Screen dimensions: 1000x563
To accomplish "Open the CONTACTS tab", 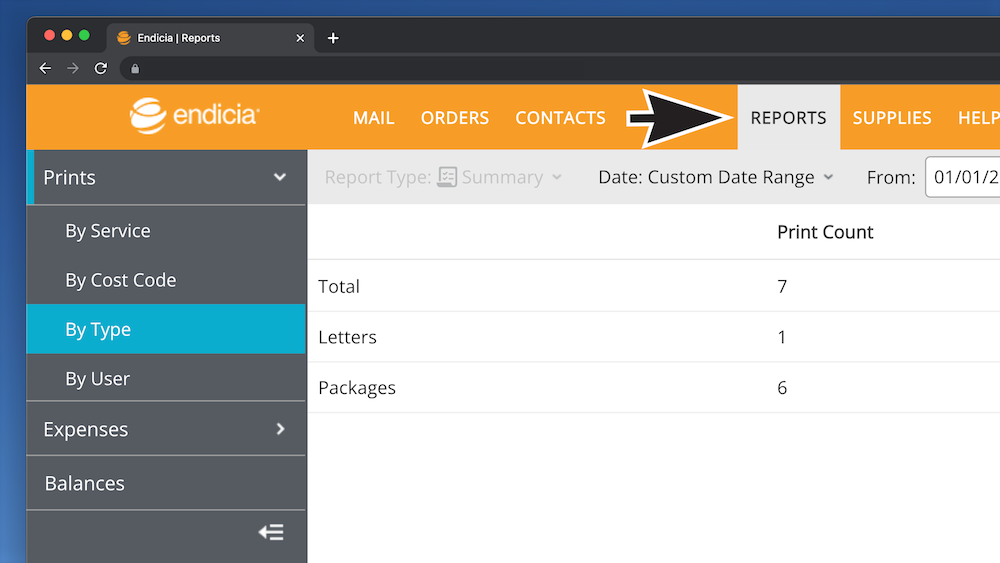I will 561,118.
